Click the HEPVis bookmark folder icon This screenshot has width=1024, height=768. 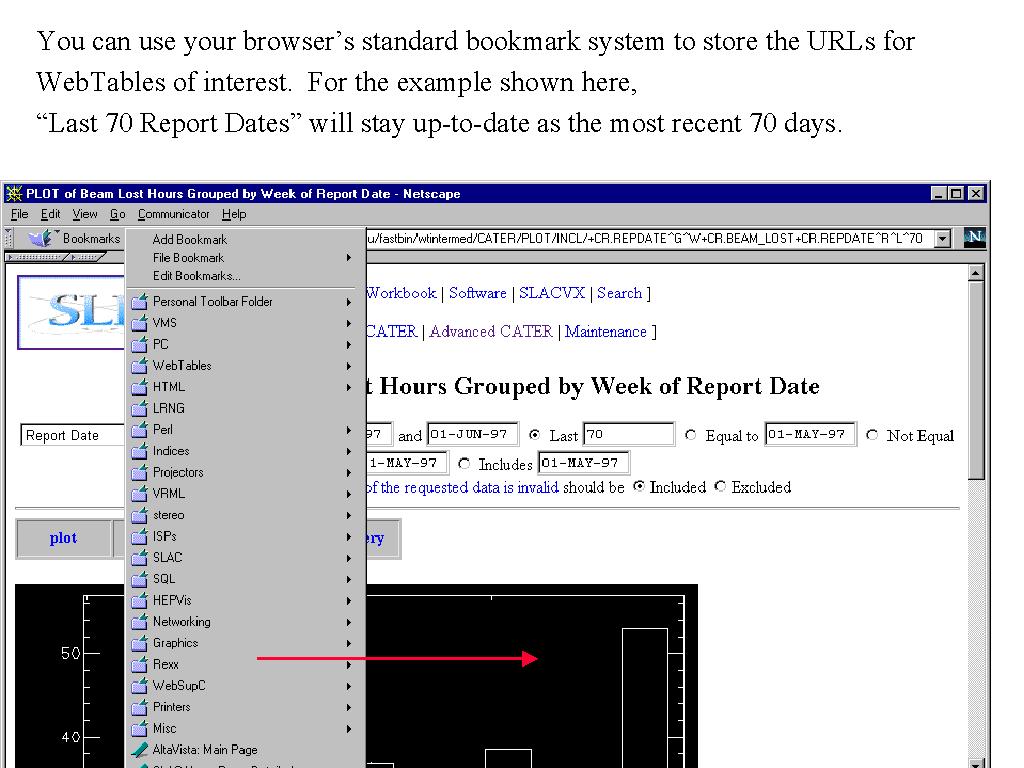pos(140,601)
